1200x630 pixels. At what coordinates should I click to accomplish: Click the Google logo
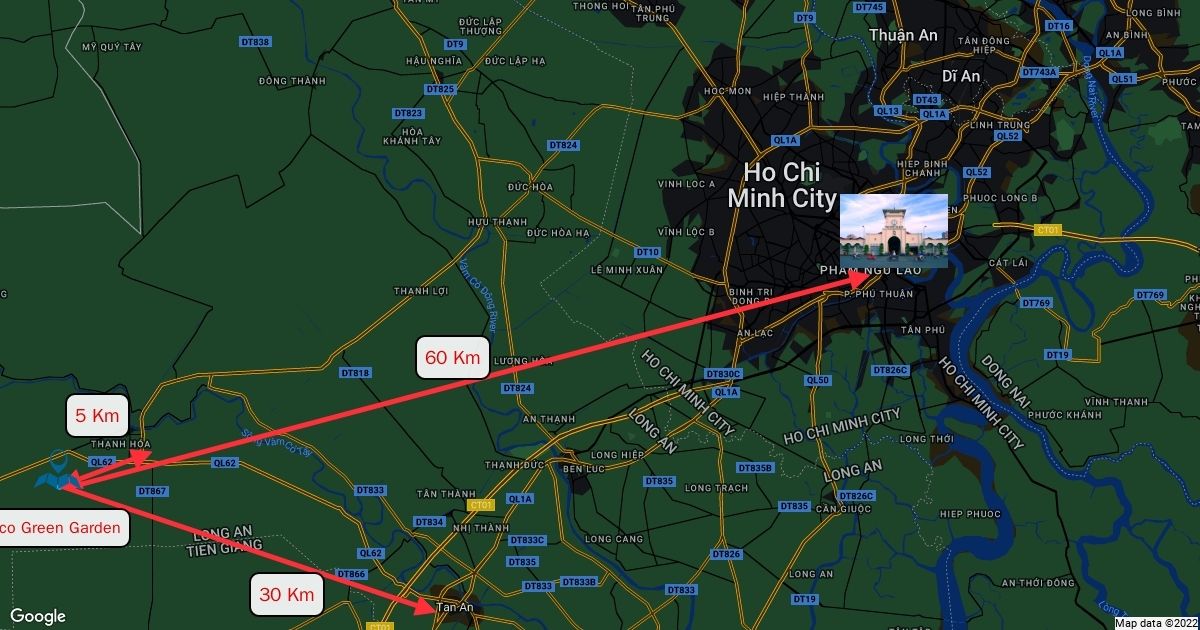pyautogui.click(x=38, y=616)
